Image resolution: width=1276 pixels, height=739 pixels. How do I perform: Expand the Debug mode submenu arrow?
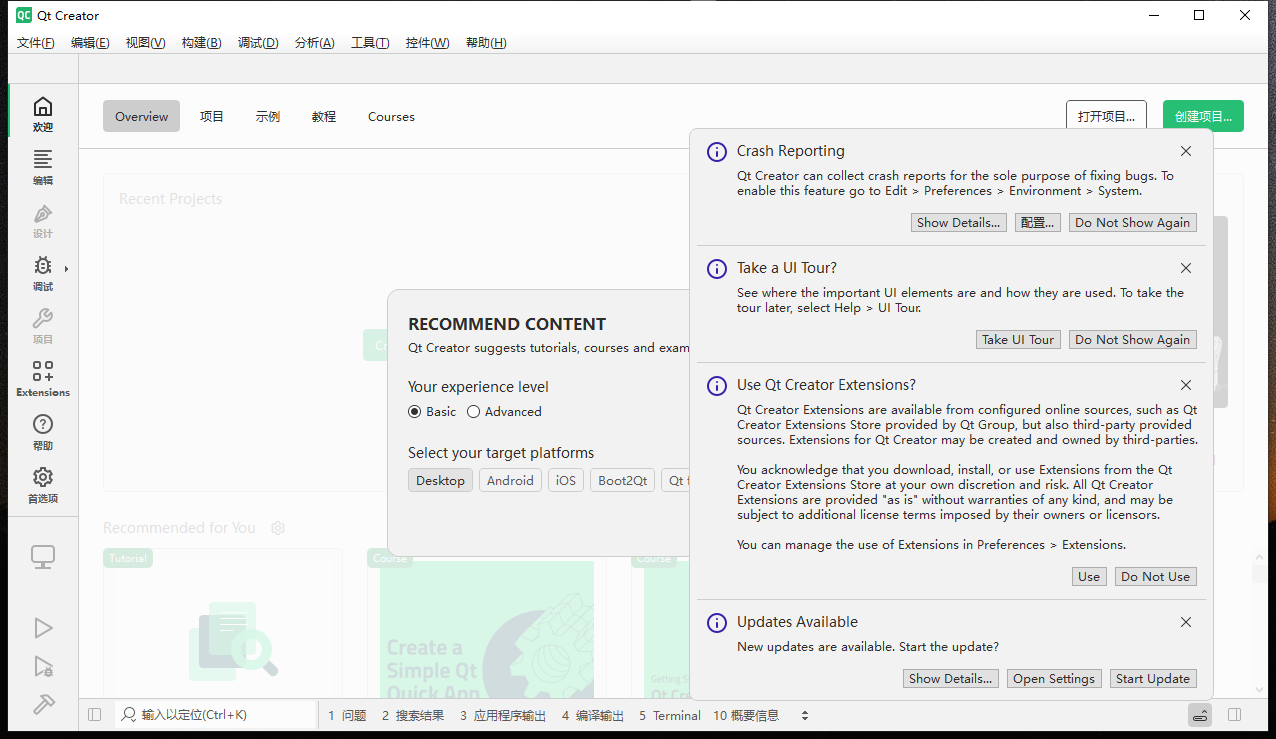67,268
